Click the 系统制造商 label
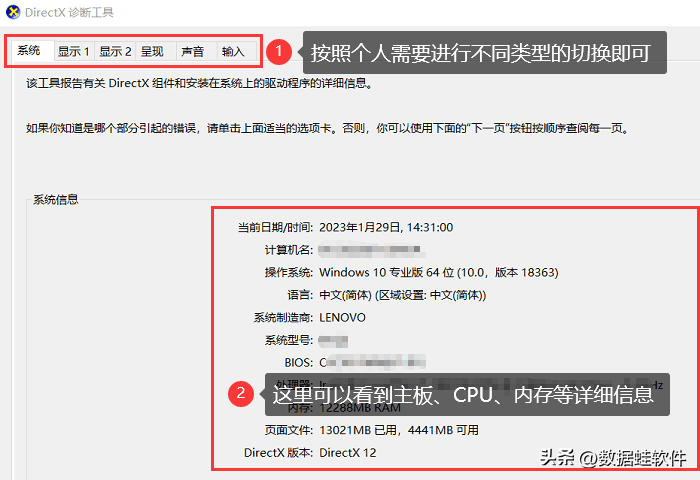 (x=283, y=317)
